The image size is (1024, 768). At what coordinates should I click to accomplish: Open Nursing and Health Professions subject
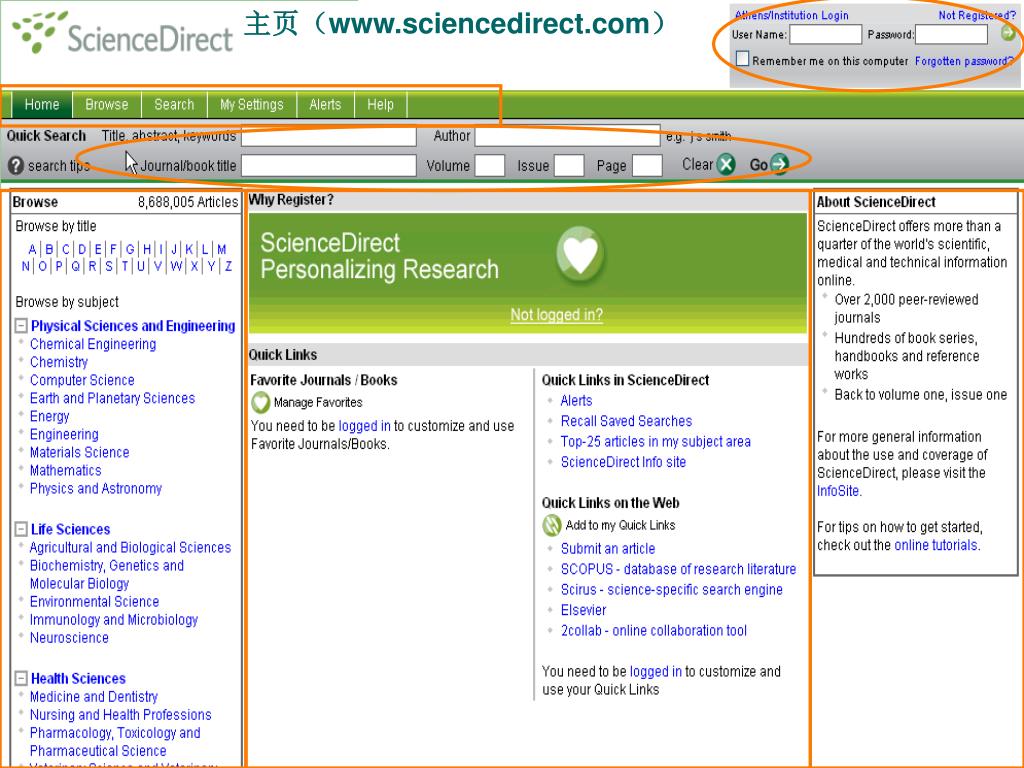(120, 714)
